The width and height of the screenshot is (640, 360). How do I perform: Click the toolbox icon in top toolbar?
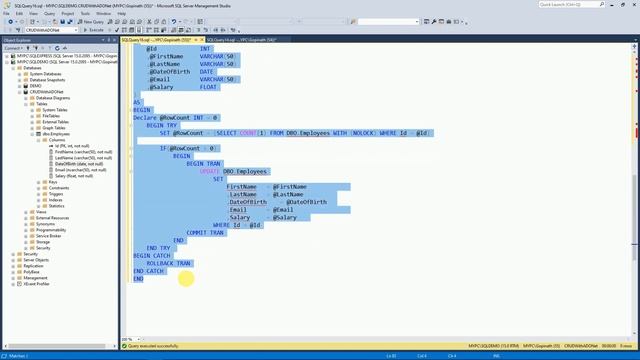[x=449, y=22]
